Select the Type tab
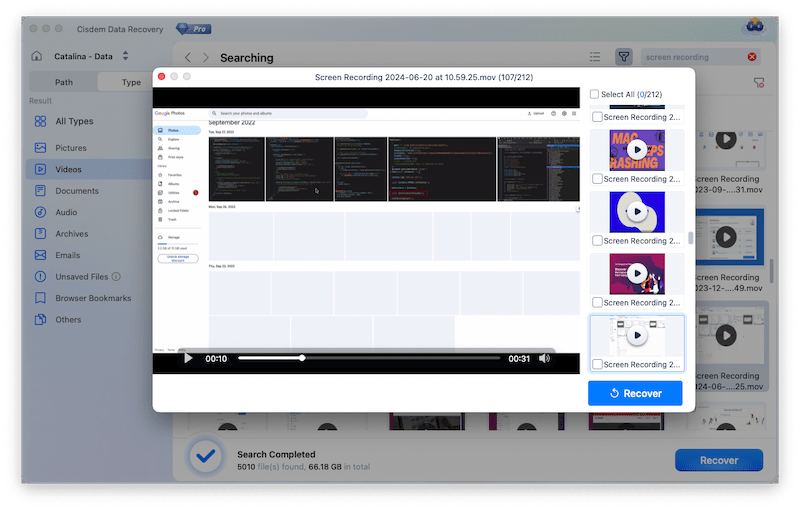The image size is (800, 510). click(x=131, y=83)
